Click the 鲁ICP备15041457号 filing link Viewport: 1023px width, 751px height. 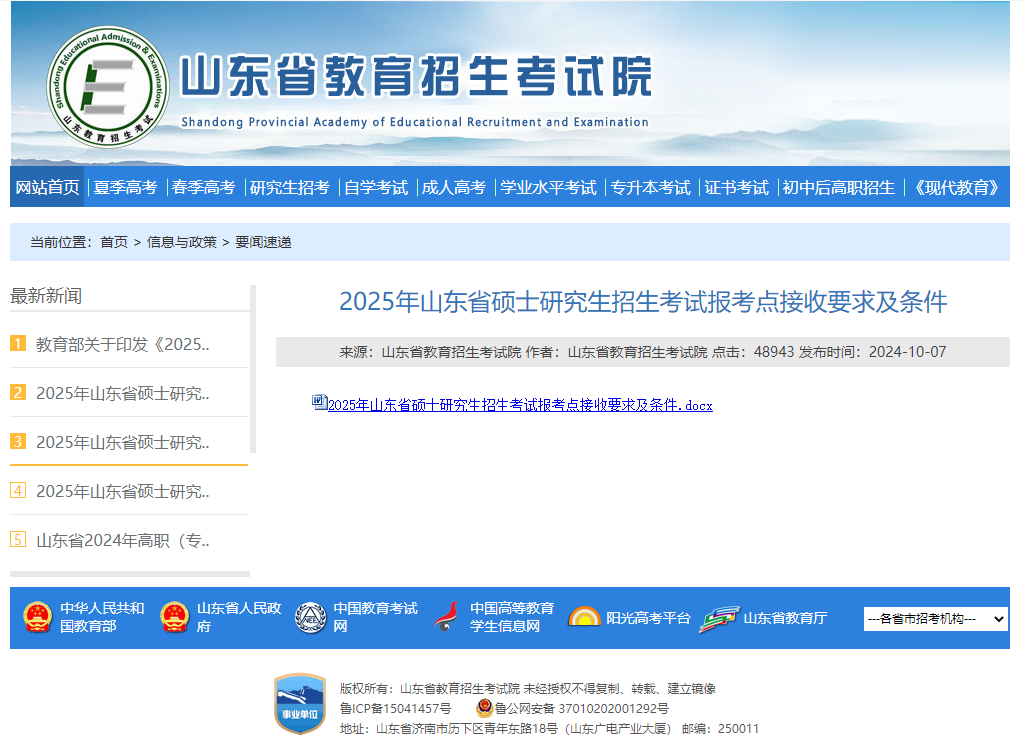pyautogui.click(x=395, y=708)
